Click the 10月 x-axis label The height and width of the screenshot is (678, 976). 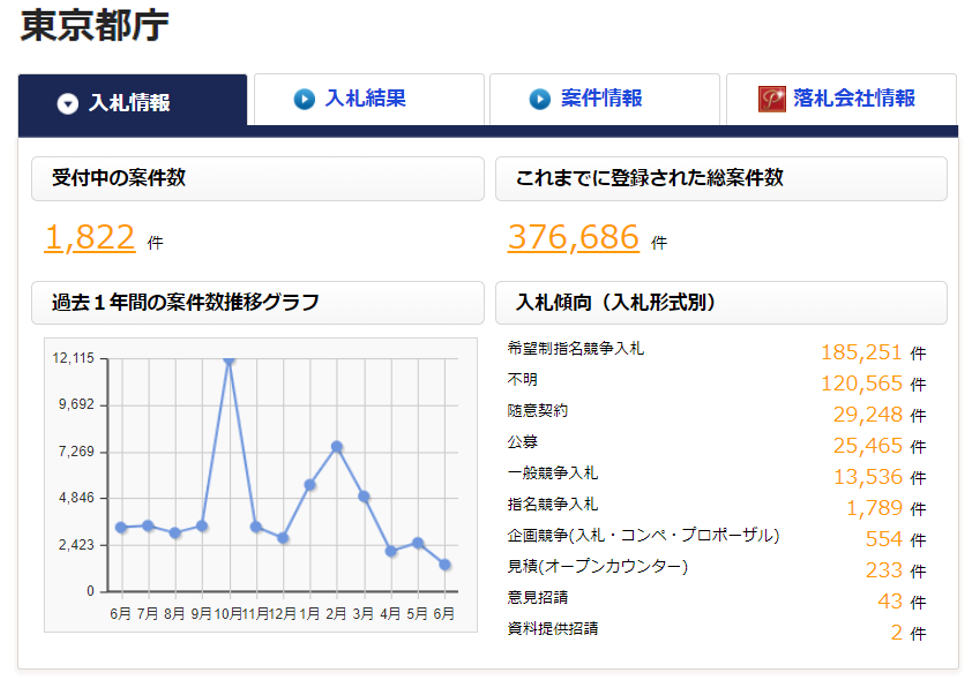[228, 614]
